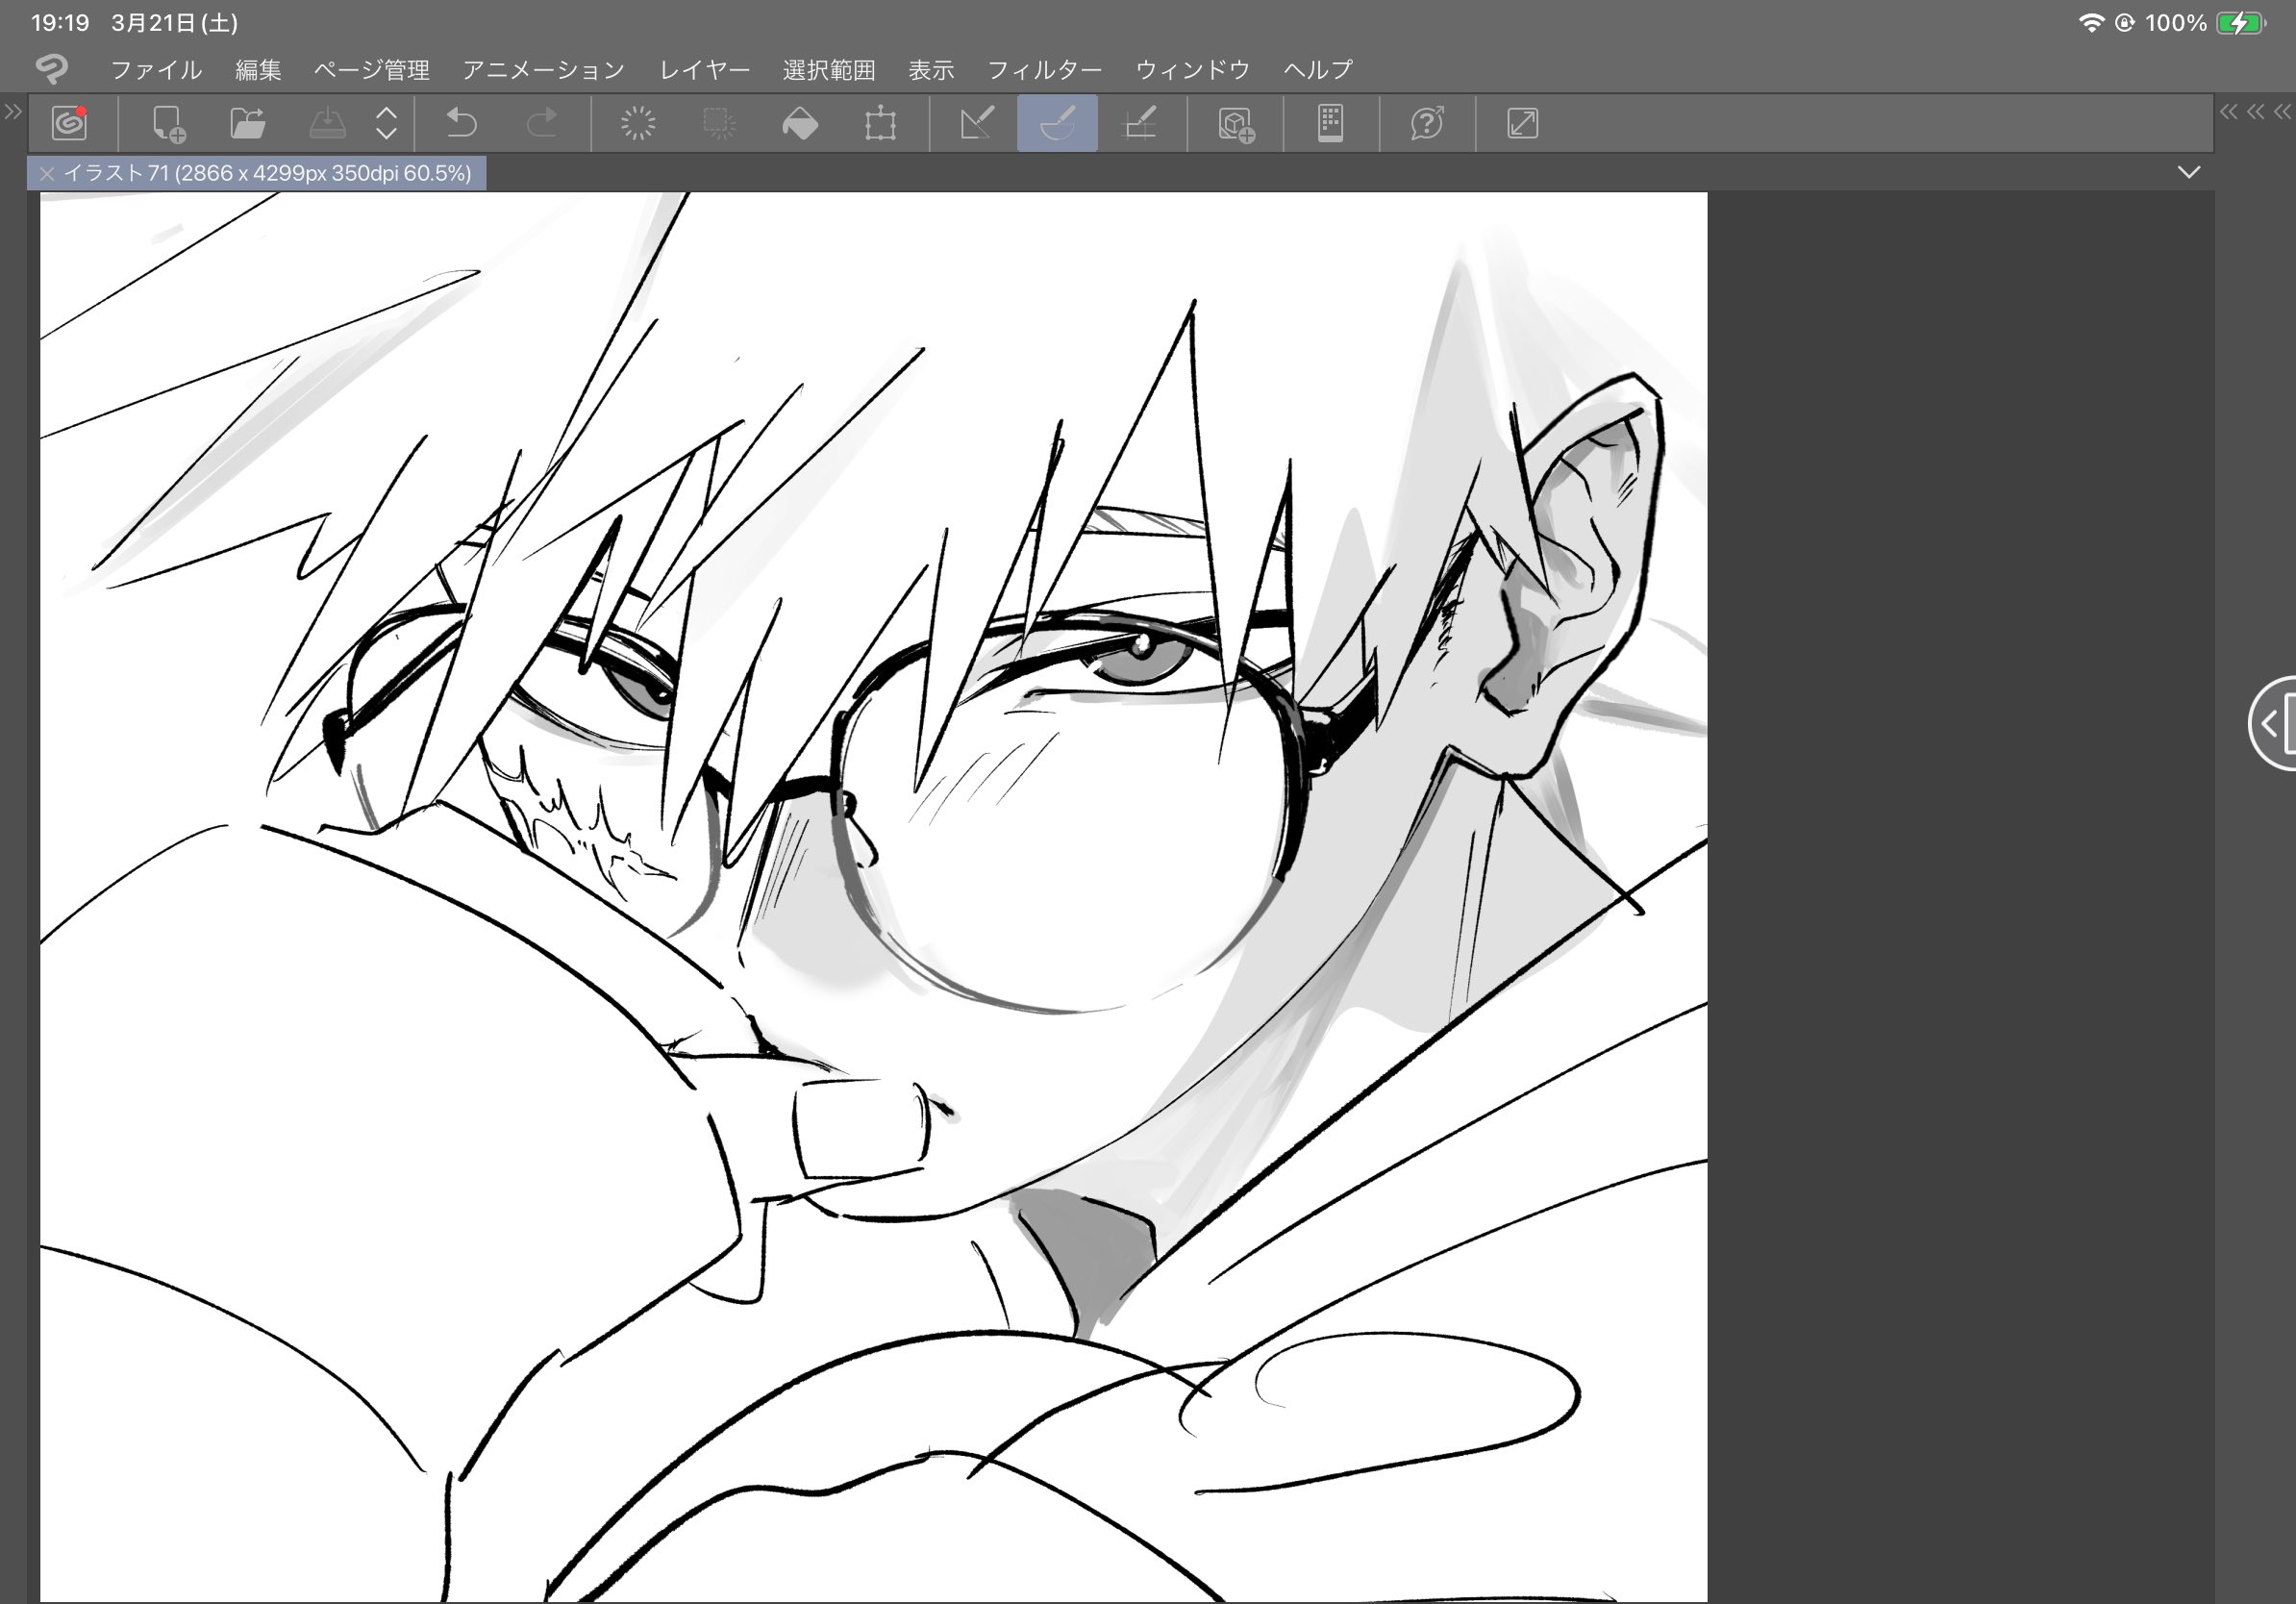The image size is (2296, 1604).
Task: Click the Fill paint bucket icon
Action: tap(799, 124)
